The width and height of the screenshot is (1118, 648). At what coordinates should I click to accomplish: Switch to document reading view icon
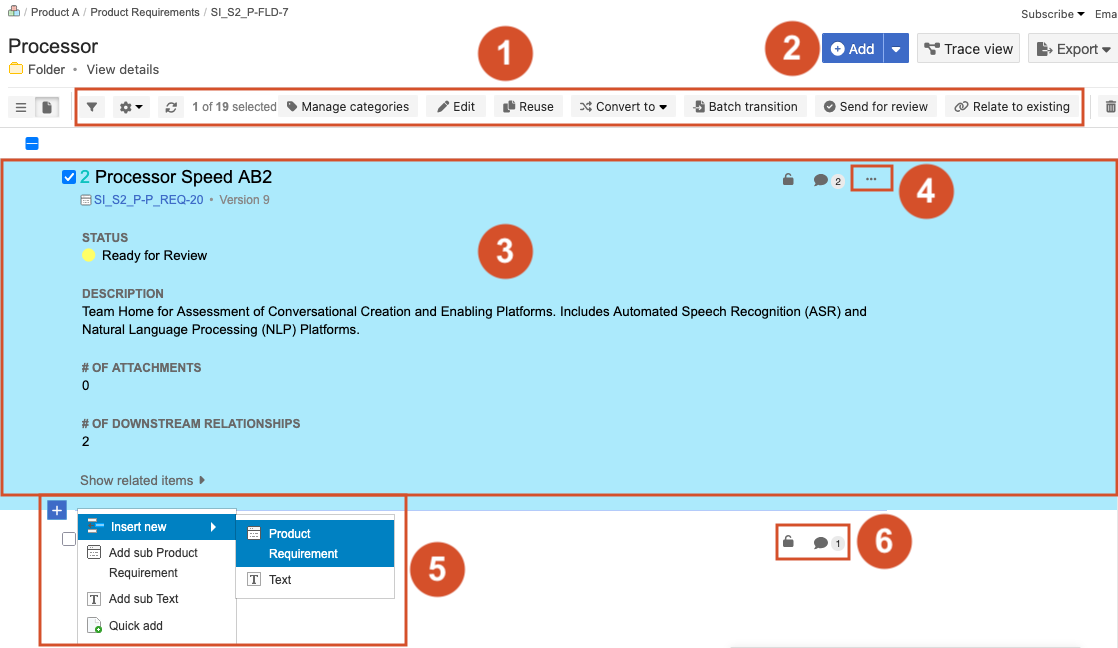click(x=46, y=107)
